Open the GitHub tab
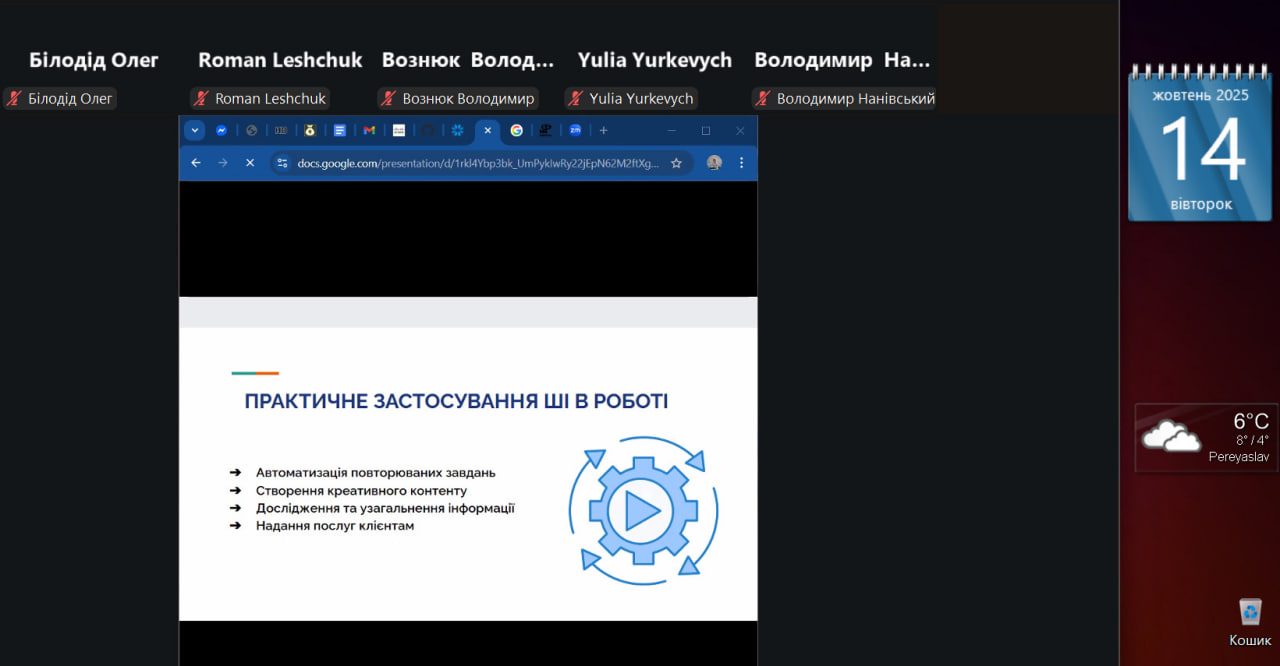Viewport: 1280px width, 666px height. [x=428, y=130]
